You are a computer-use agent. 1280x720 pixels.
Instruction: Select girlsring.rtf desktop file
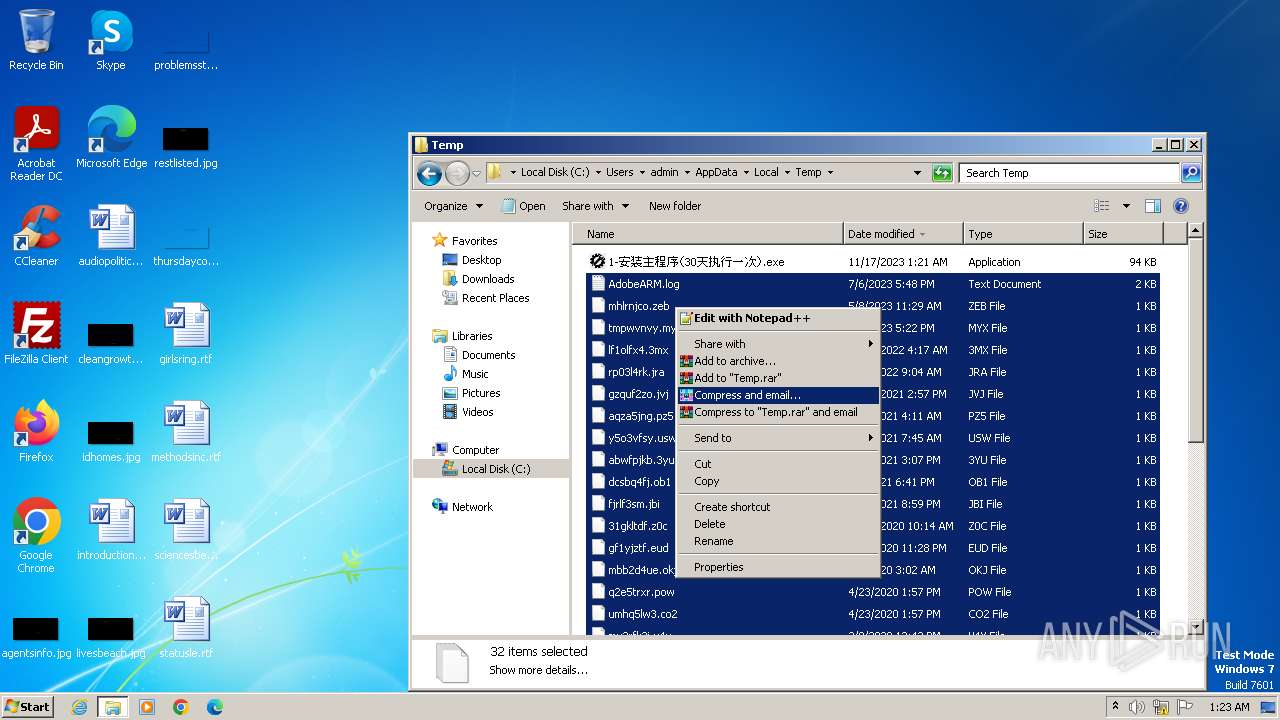pyautogui.click(x=186, y=334)
